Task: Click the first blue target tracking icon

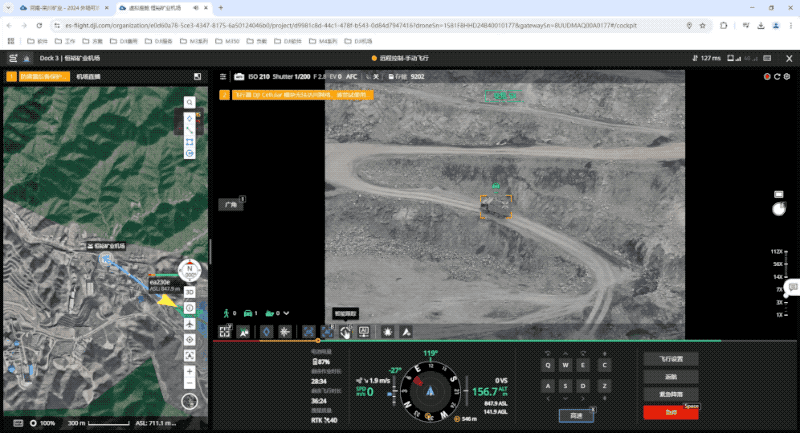Action: [x=308, y=332]
